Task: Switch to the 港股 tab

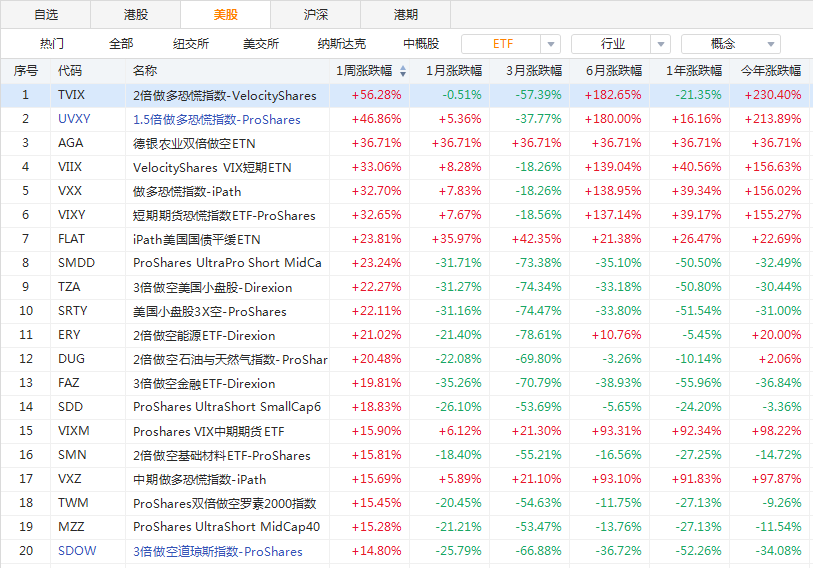Action: click(x=136, y=15)
